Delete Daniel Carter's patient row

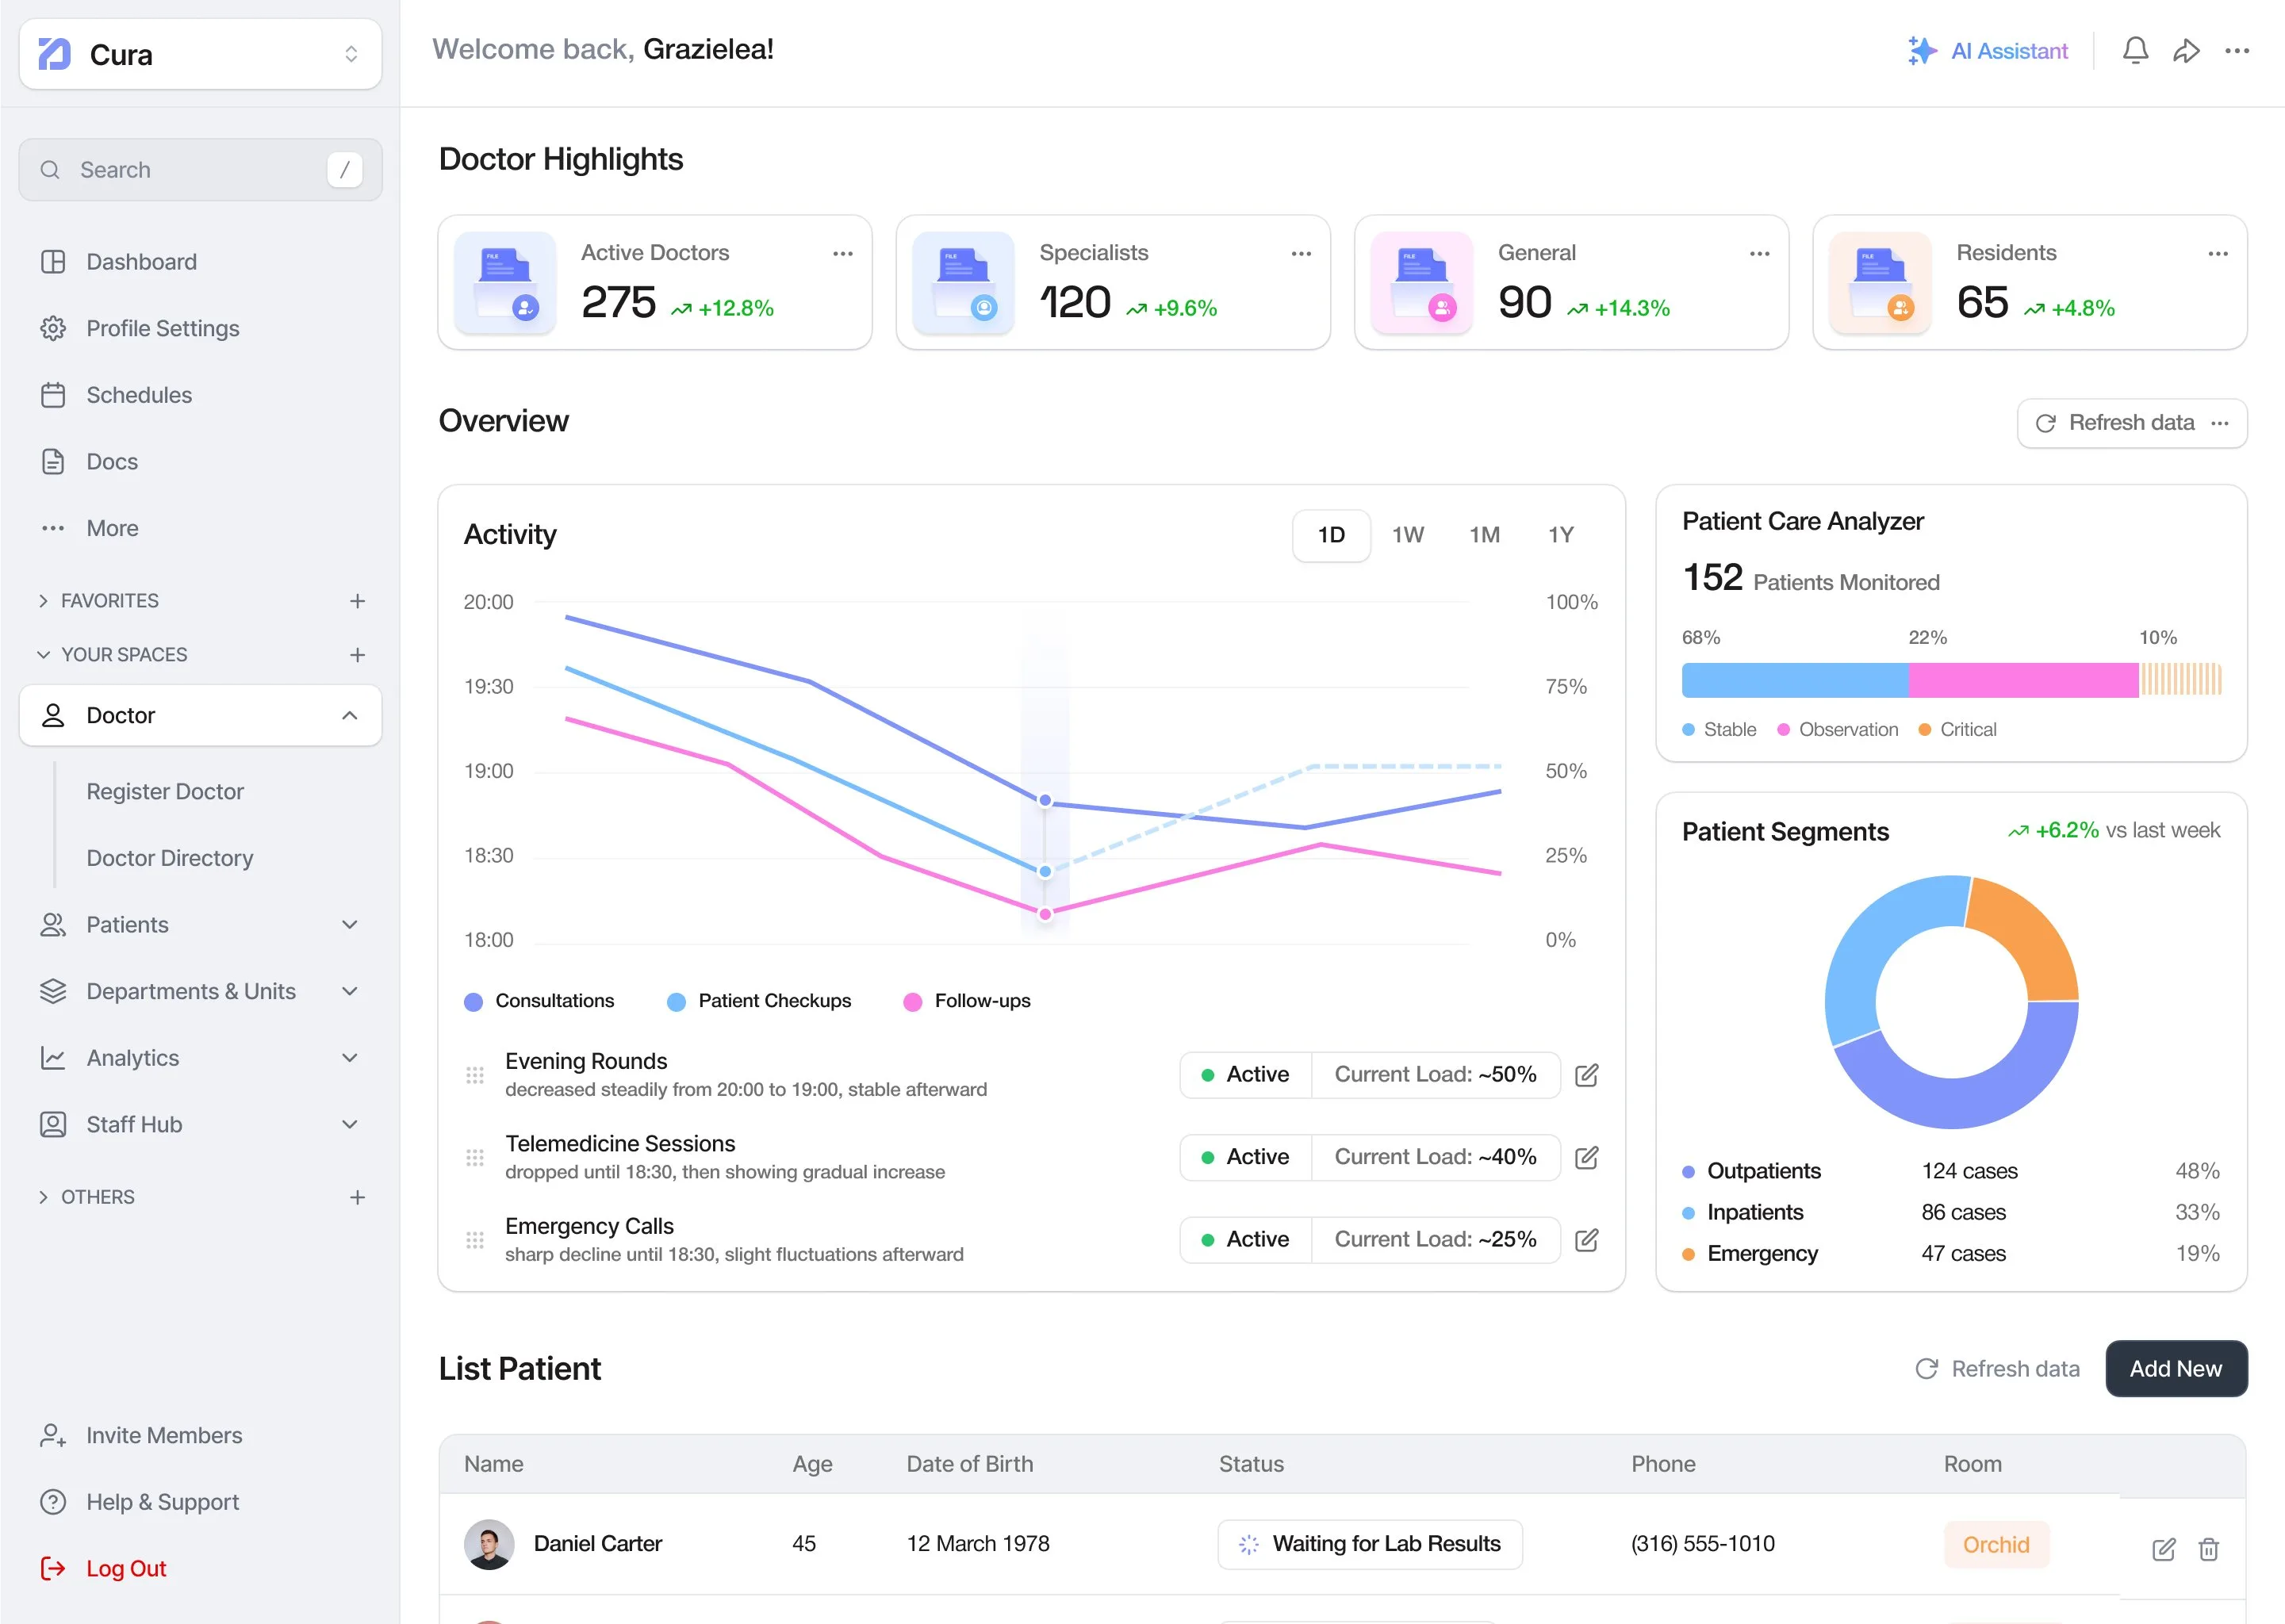2208,1549
